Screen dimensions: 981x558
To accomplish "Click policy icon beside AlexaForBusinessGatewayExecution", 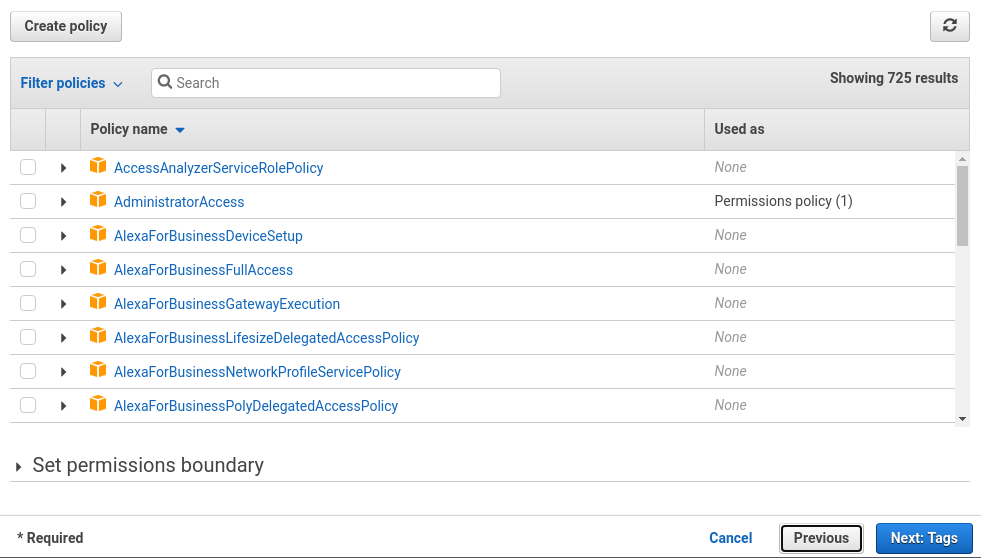I will (x=98, y=302).
